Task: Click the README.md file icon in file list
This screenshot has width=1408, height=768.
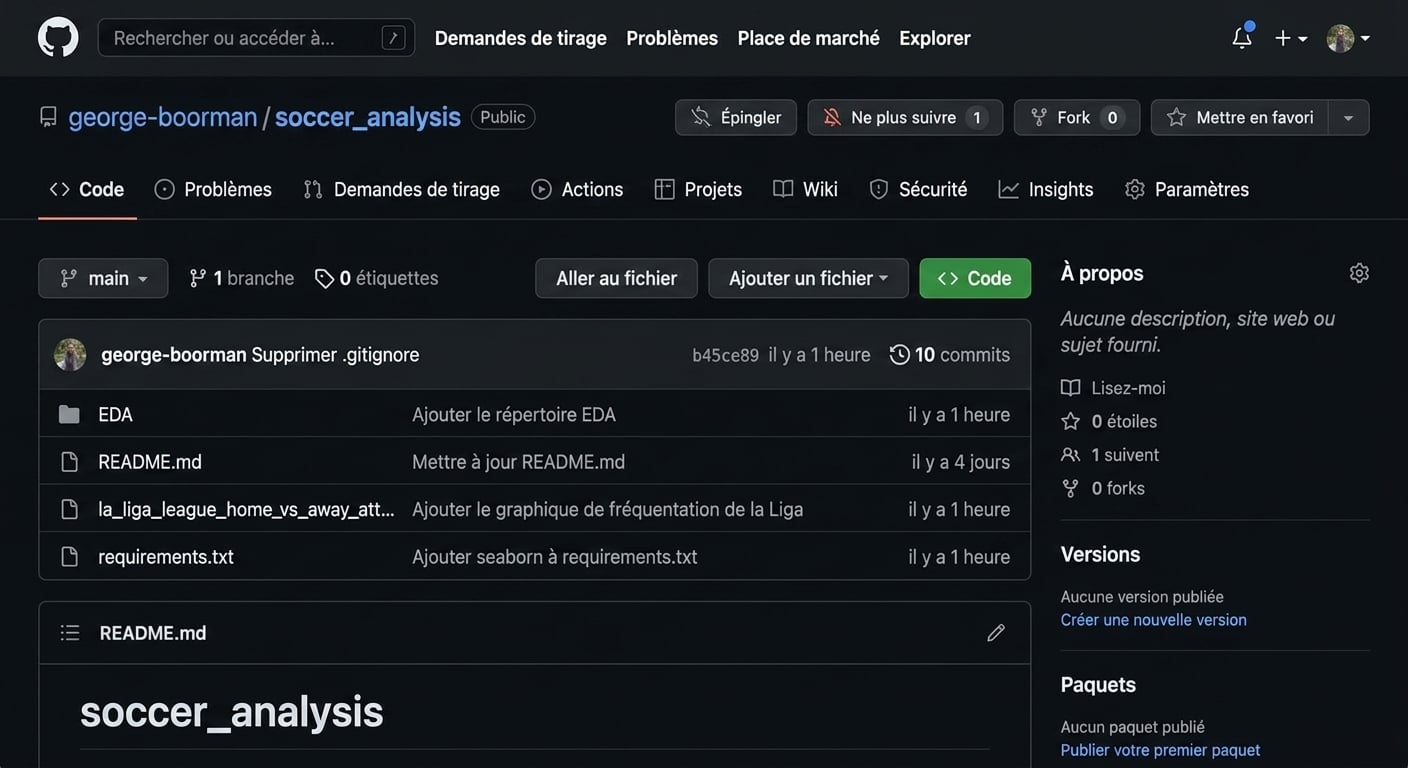Action: pyautogui.click(x=69, y=462)
